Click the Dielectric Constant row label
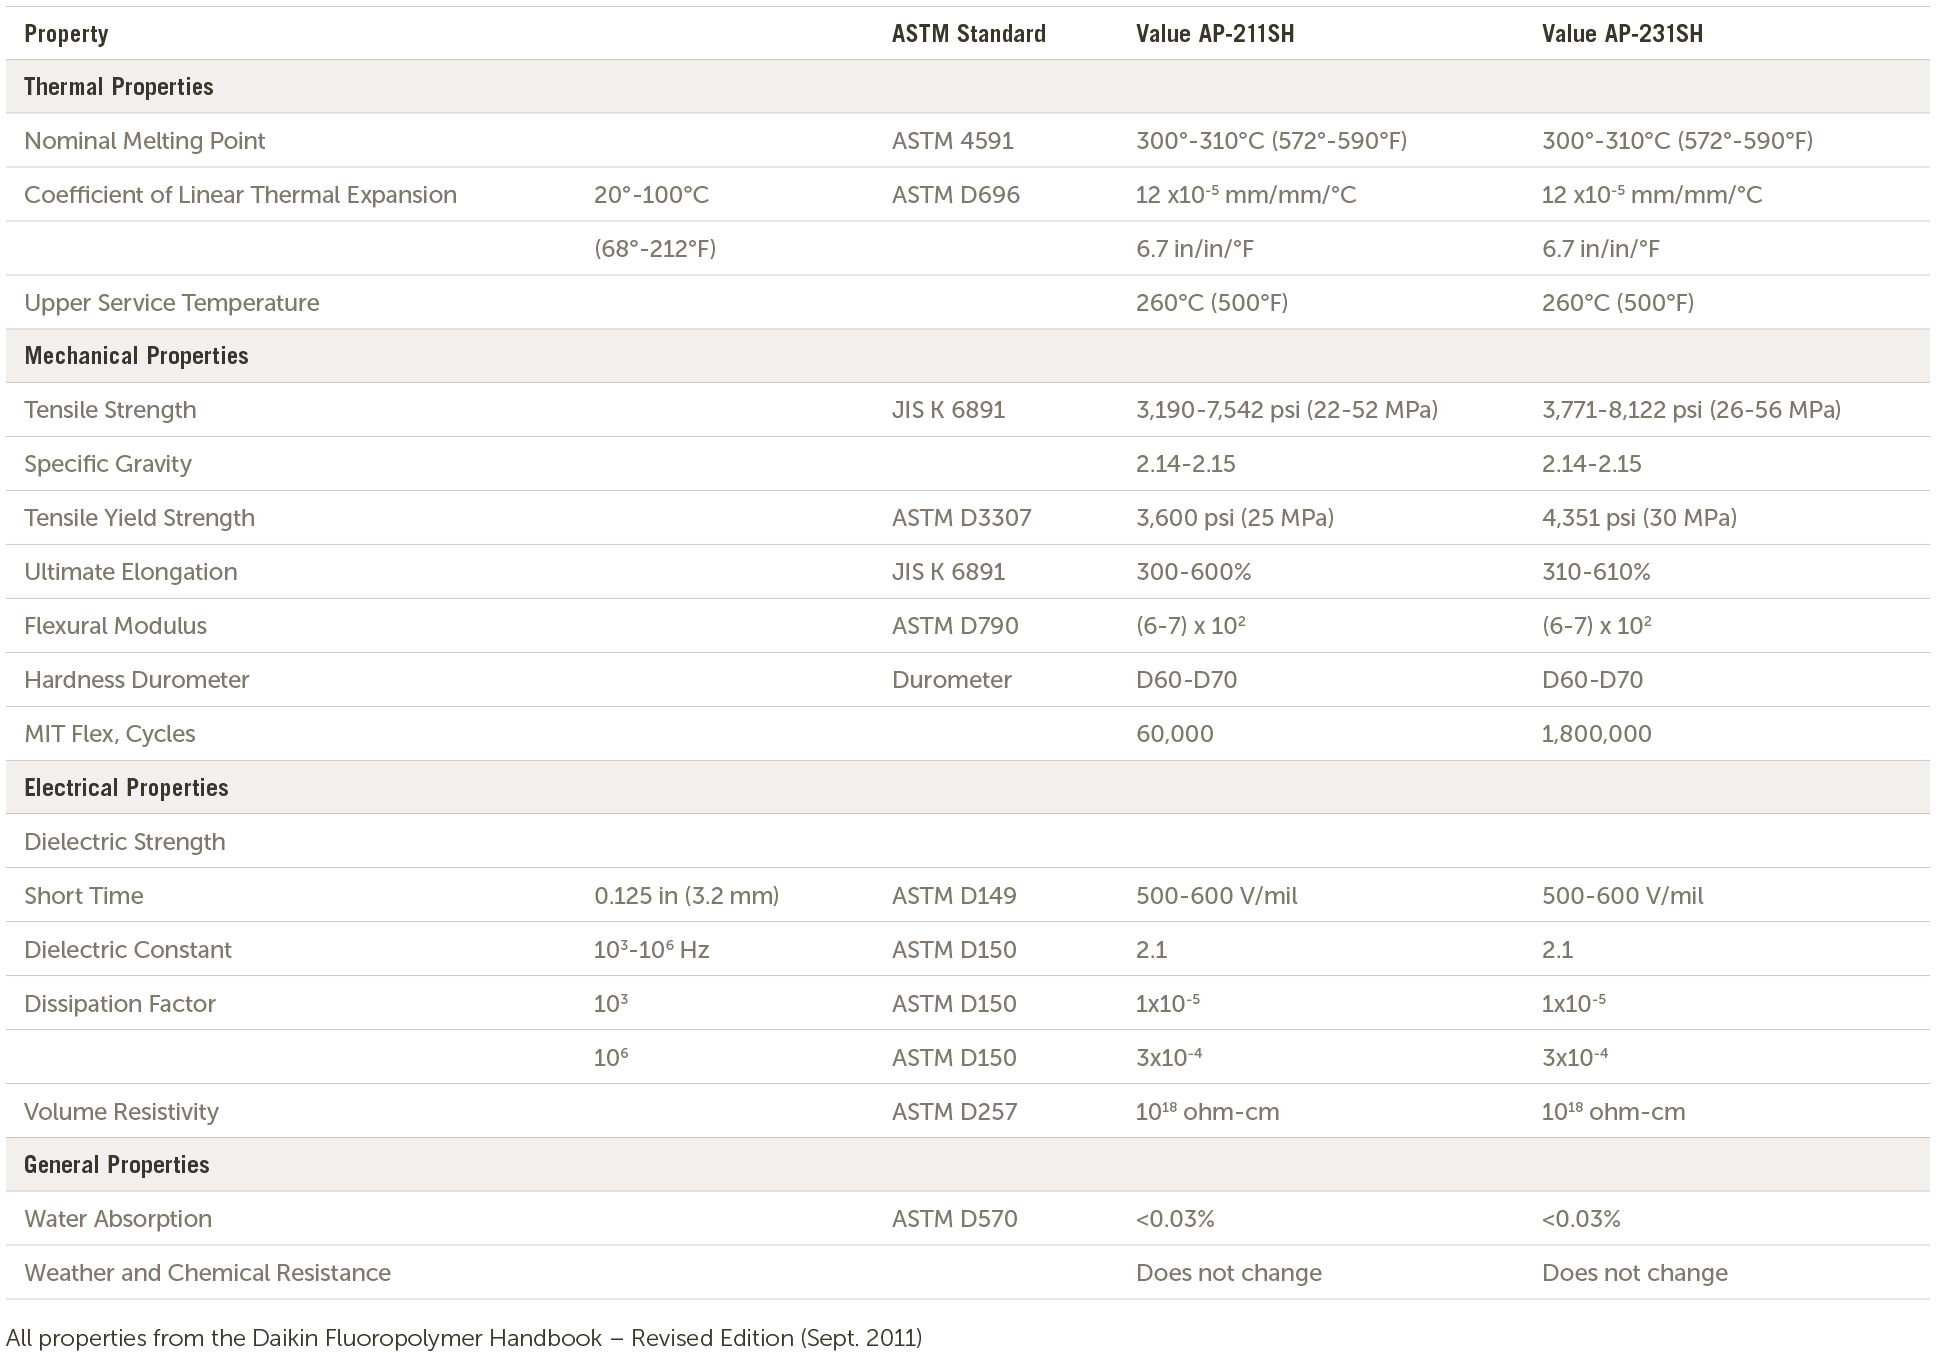 pyautogui.click(x=128, y=950)
